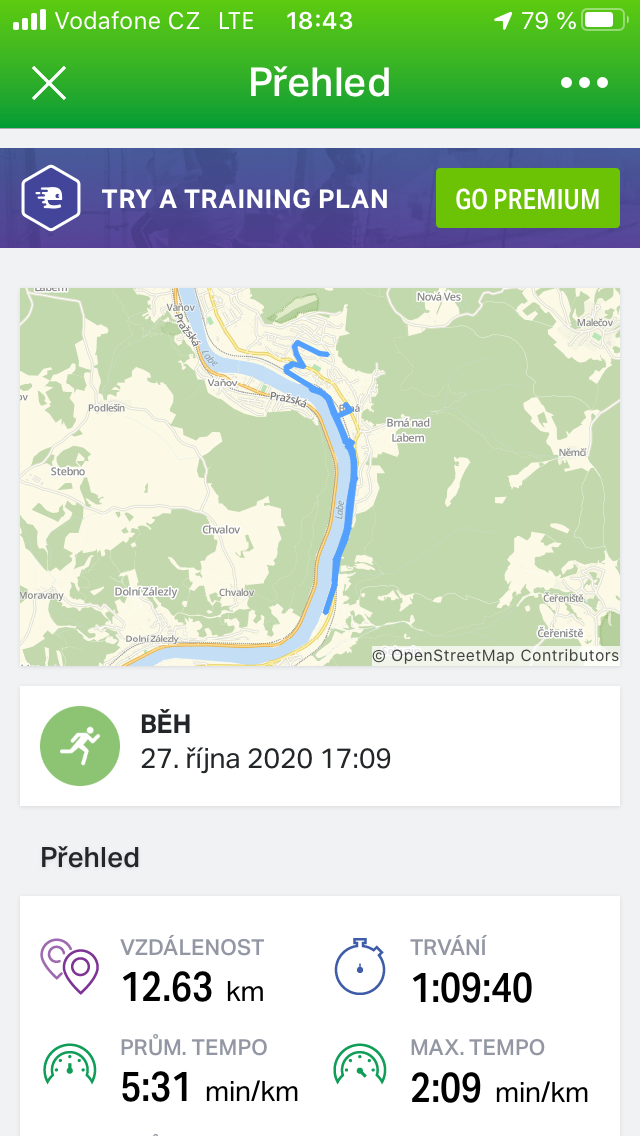Select the 1:09:40 duration value
Viewport: 640px width, 1136px height.
coord(471,988)
